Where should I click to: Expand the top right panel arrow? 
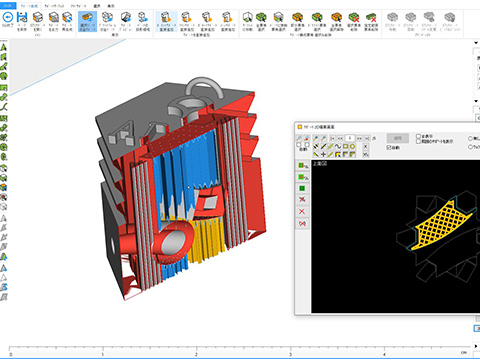click(476, 43)
